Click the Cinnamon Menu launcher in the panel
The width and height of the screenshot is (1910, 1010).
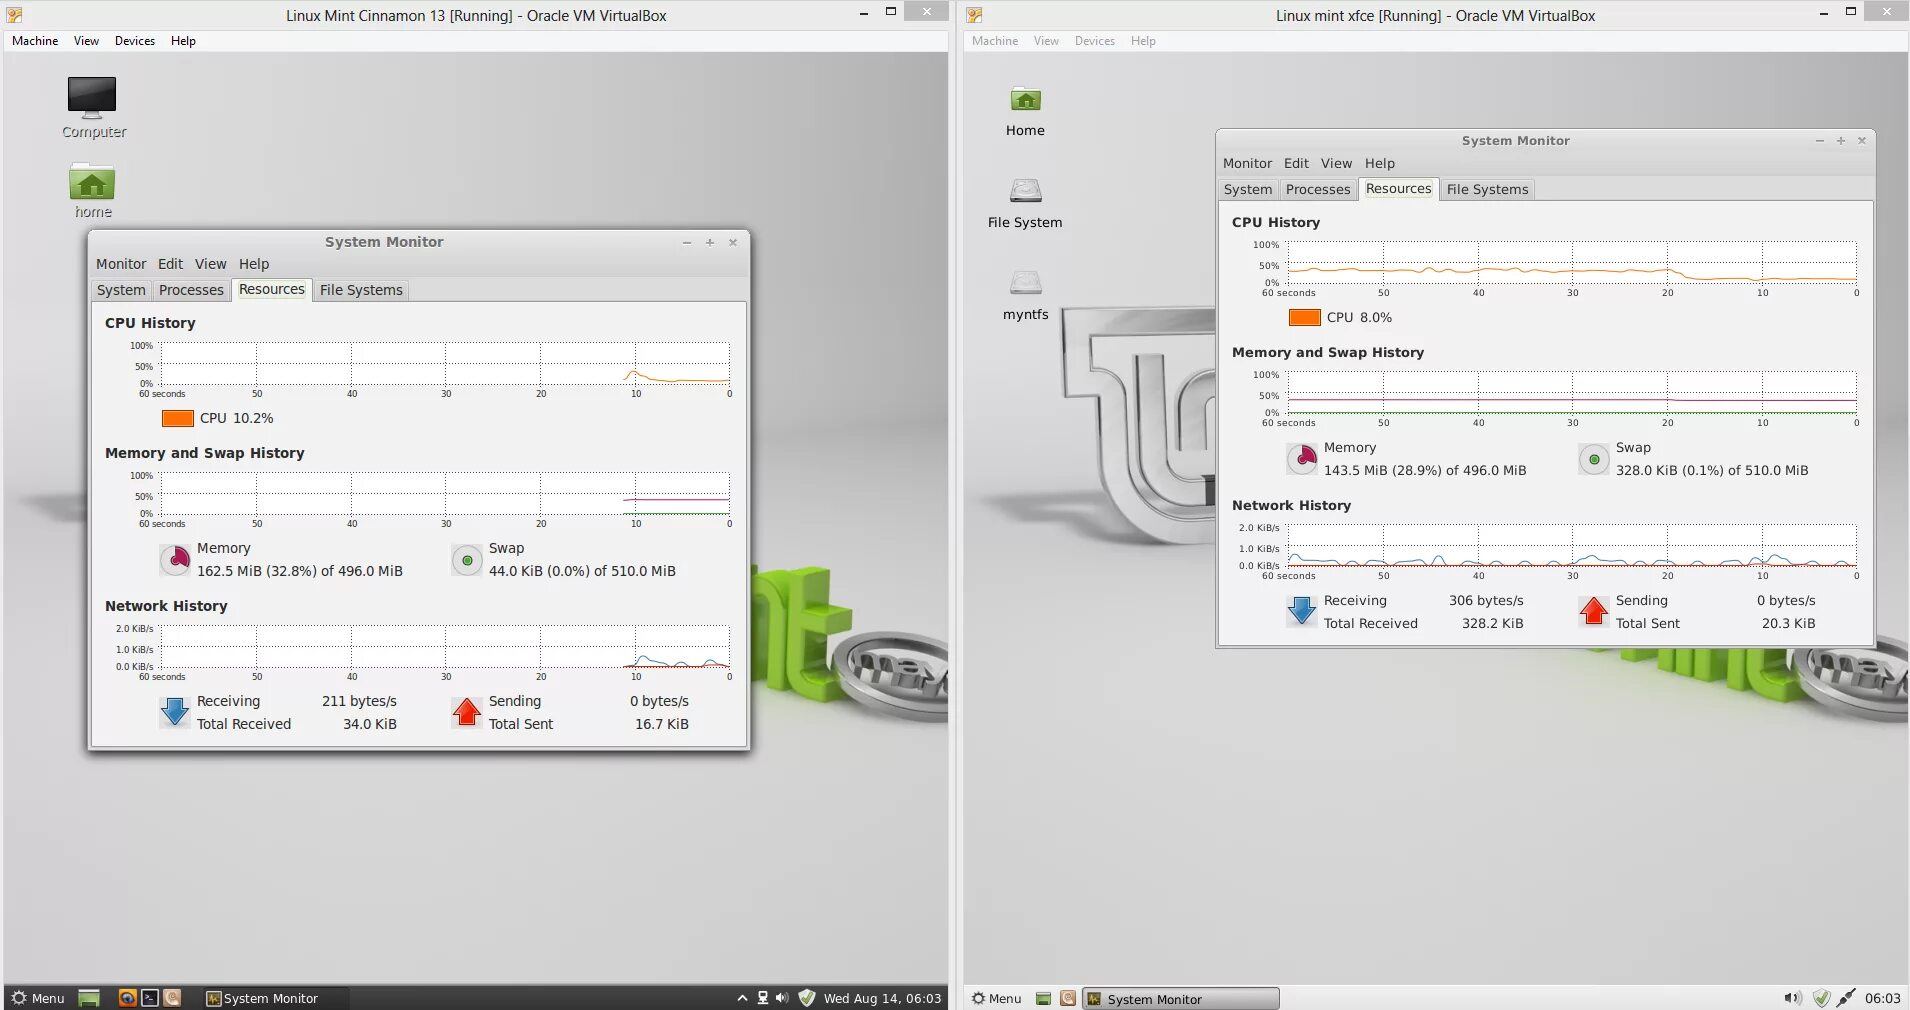point(38,998)
